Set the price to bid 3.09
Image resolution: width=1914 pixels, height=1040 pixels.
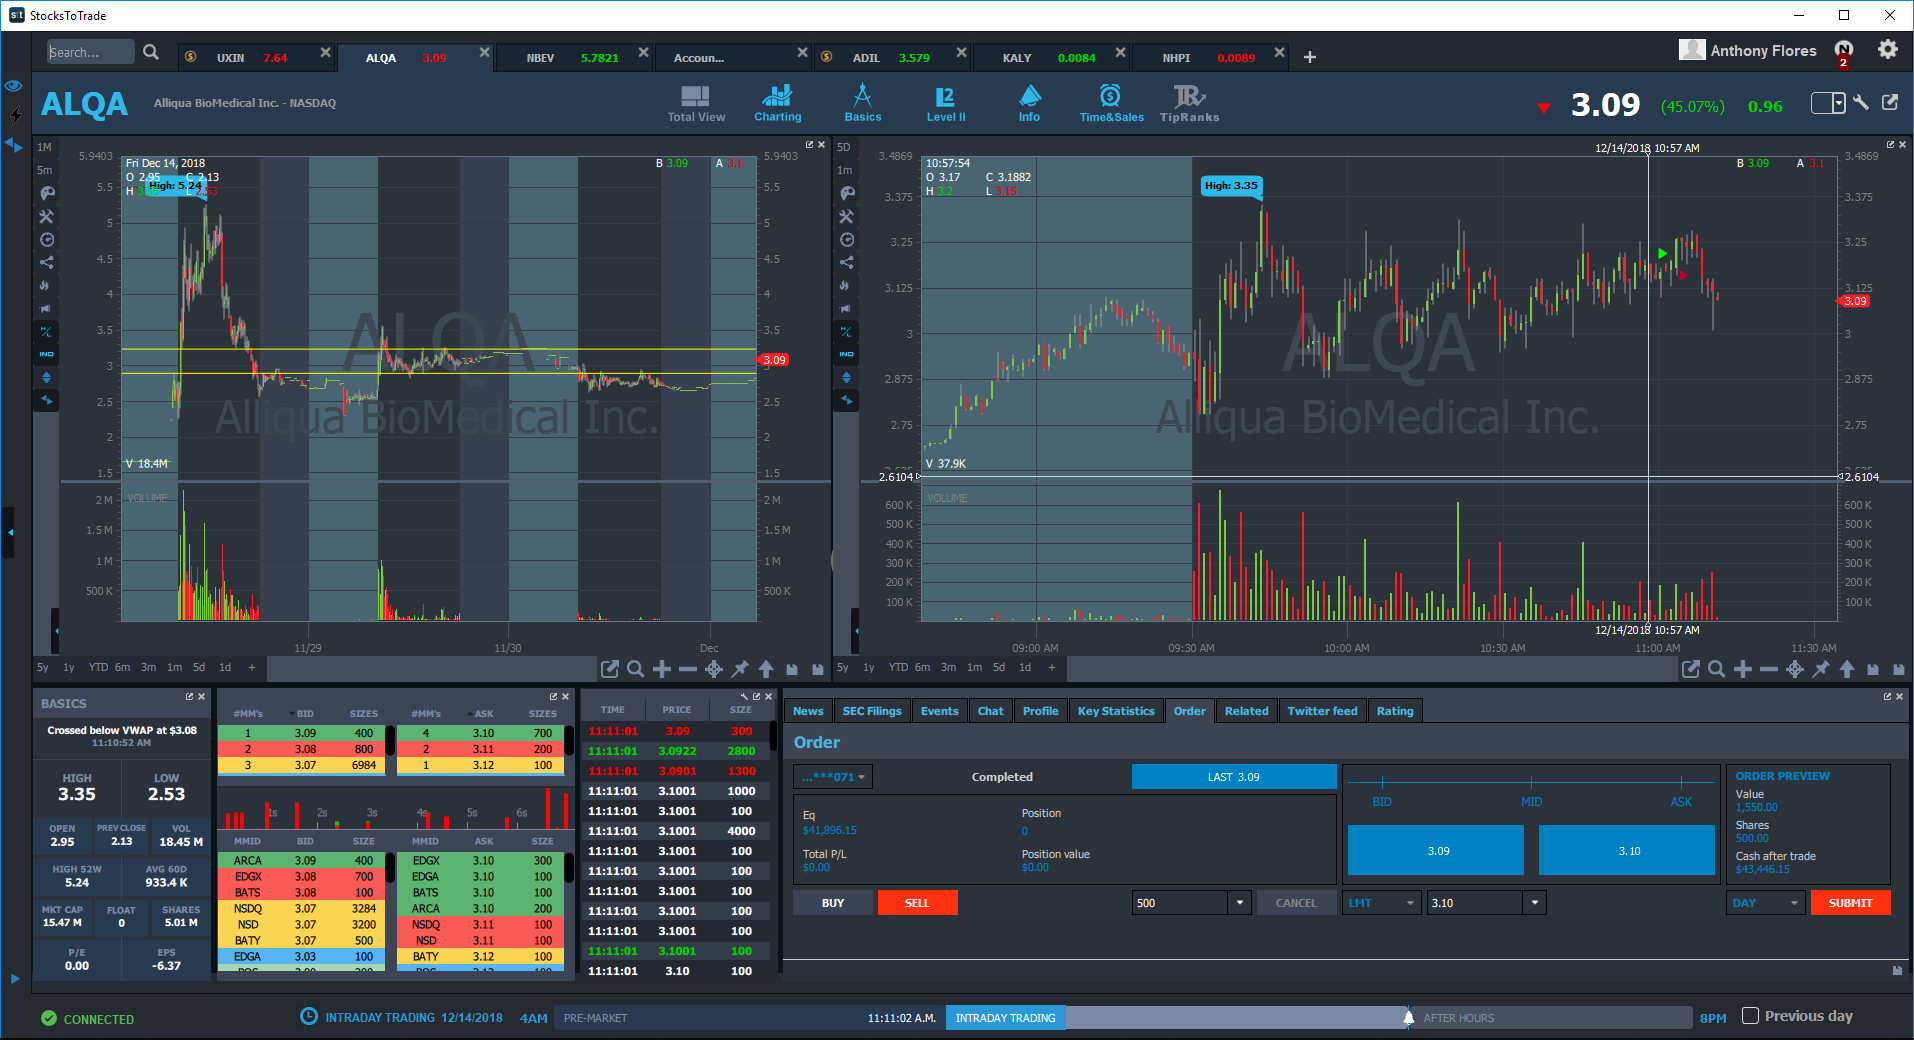tap(1436, 850)
